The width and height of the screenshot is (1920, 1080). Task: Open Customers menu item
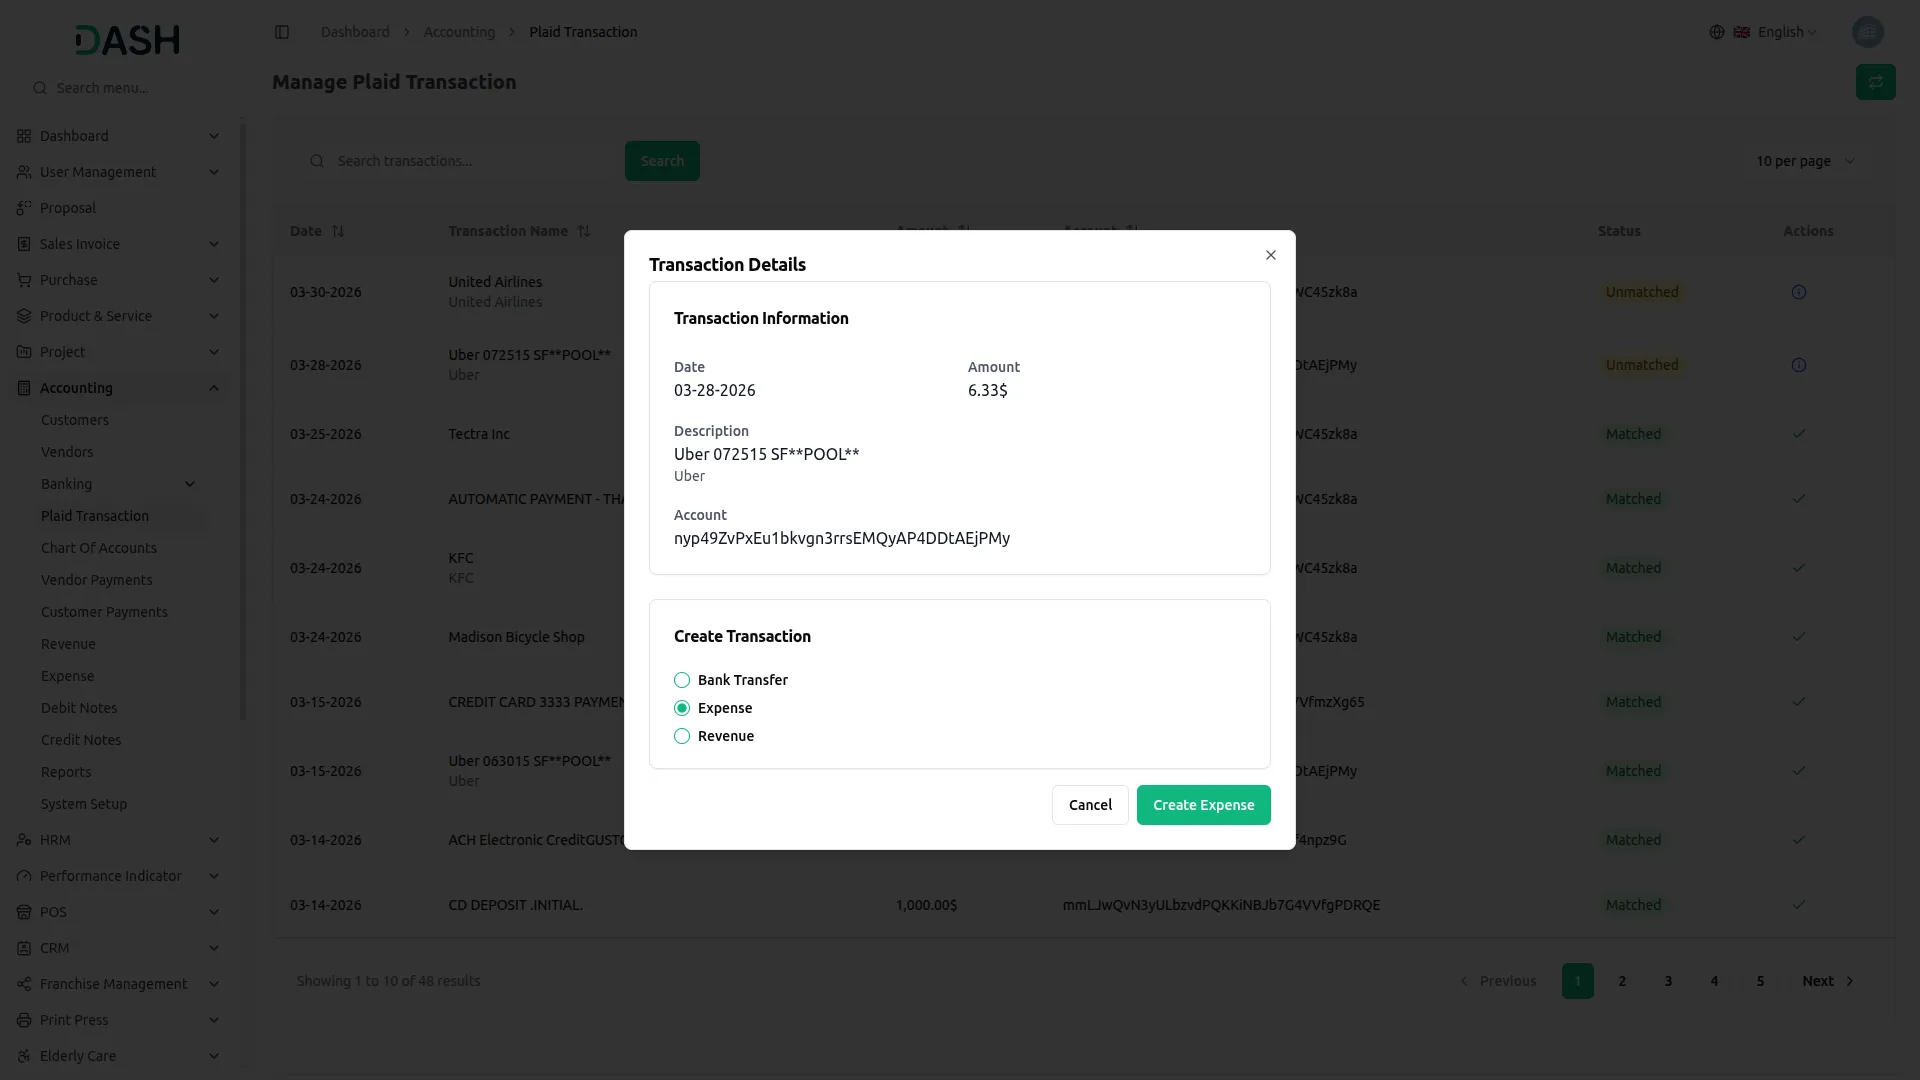(75, 420)
